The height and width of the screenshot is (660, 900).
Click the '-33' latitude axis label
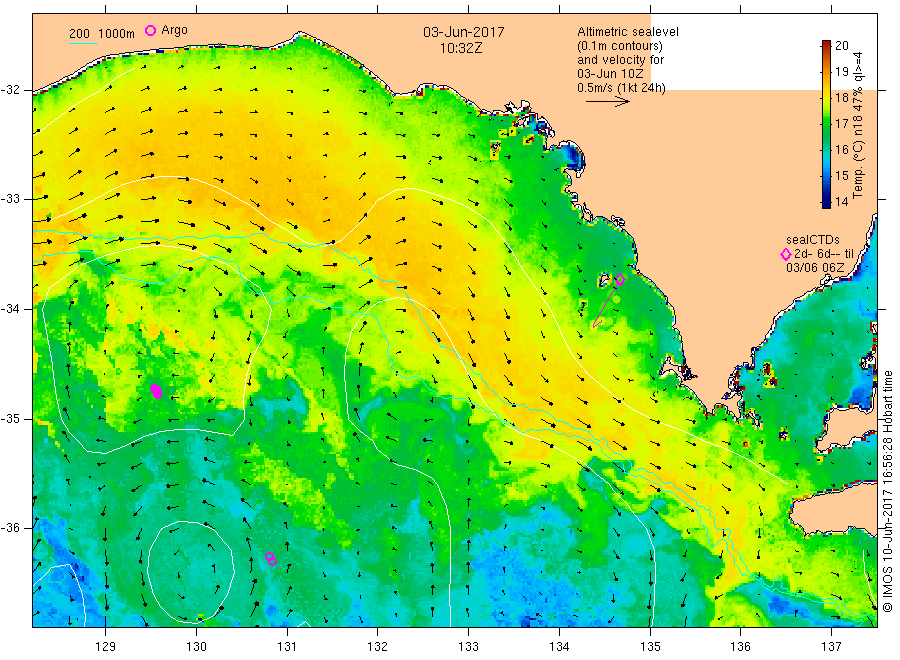10,199
